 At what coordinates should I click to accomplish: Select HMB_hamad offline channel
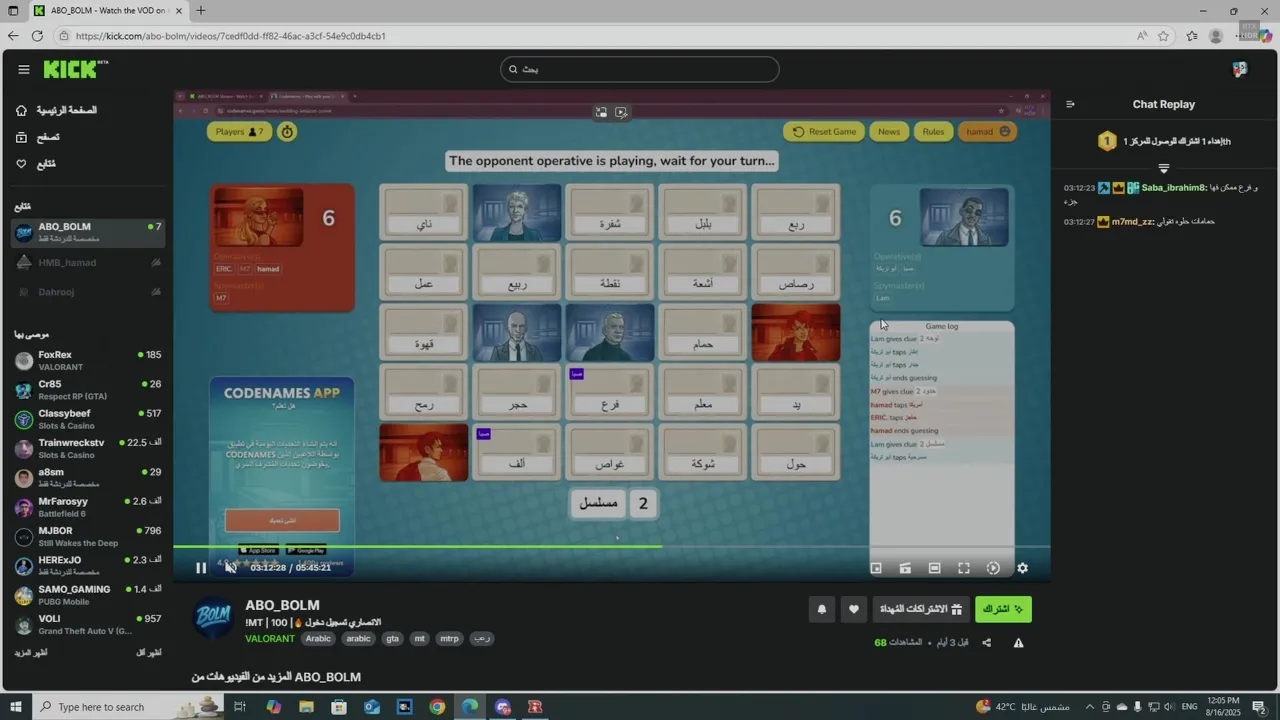click(88, 262)
